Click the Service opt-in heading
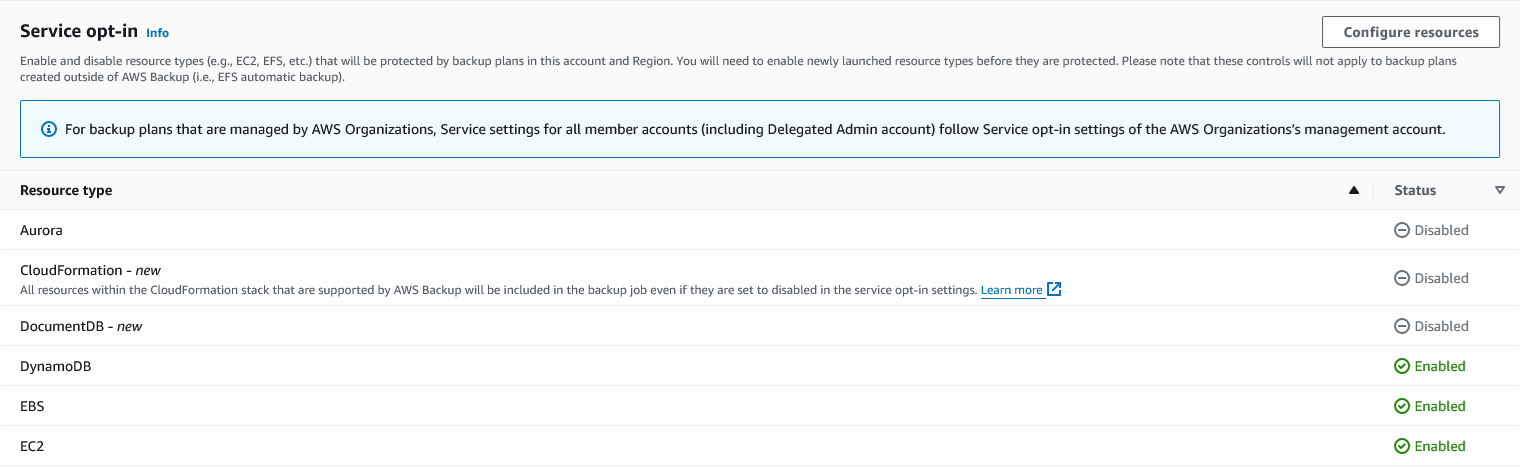The image size is (1520, 467). click(x=79, y=31)
